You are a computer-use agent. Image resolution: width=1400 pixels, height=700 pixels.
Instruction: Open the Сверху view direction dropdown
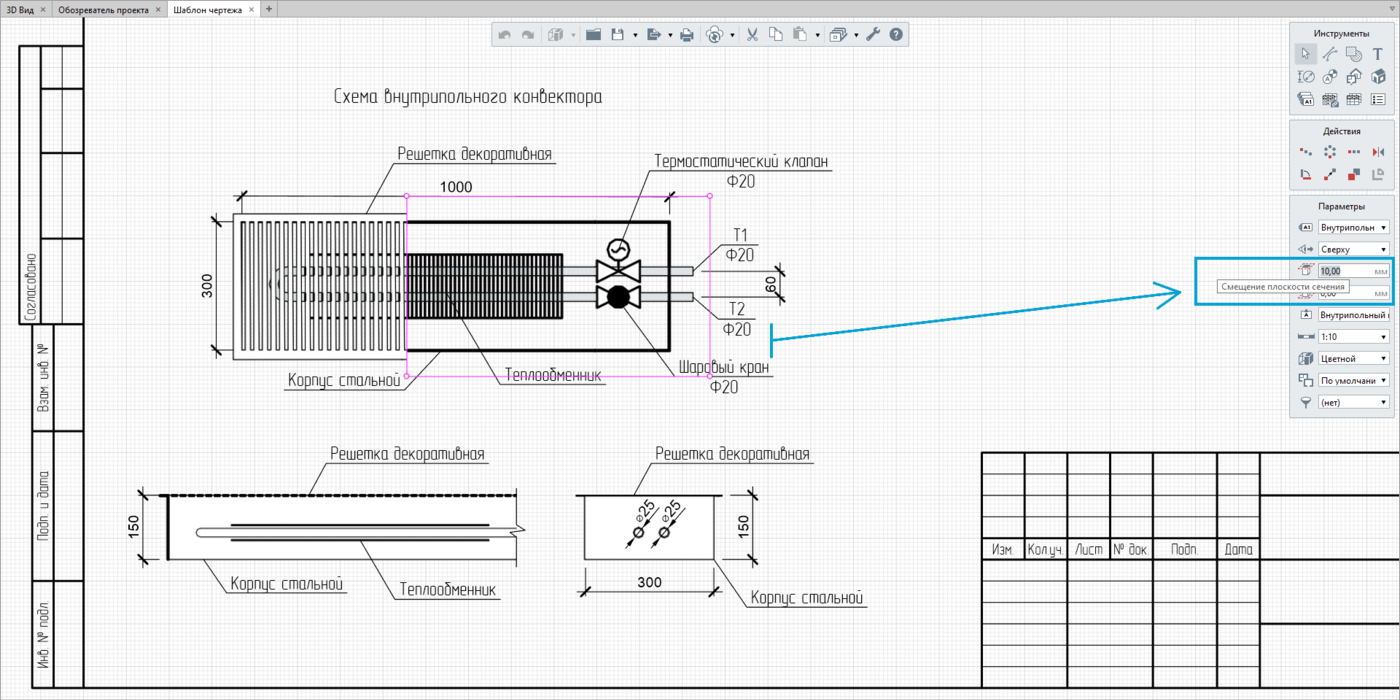coord(1353,249)
